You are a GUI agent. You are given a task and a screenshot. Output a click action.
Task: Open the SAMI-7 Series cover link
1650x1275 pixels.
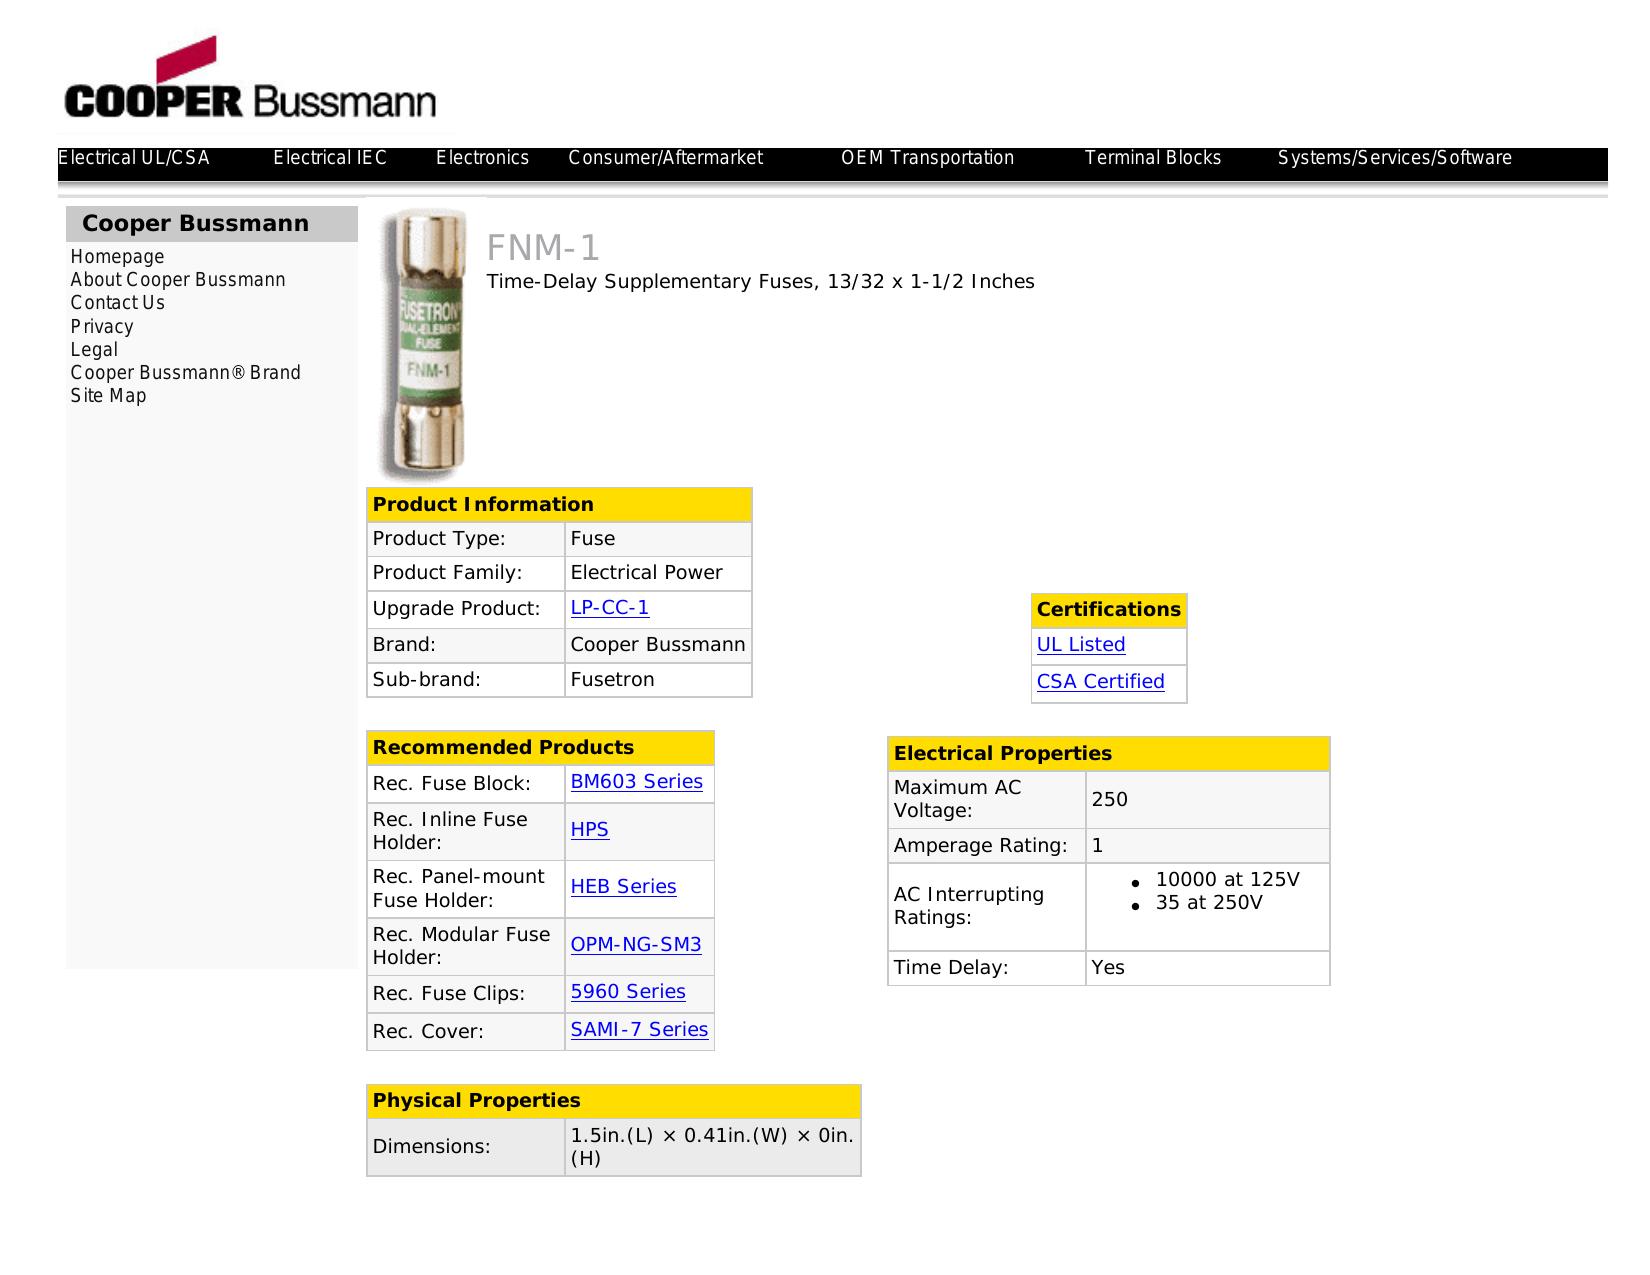pos(640,1030)
